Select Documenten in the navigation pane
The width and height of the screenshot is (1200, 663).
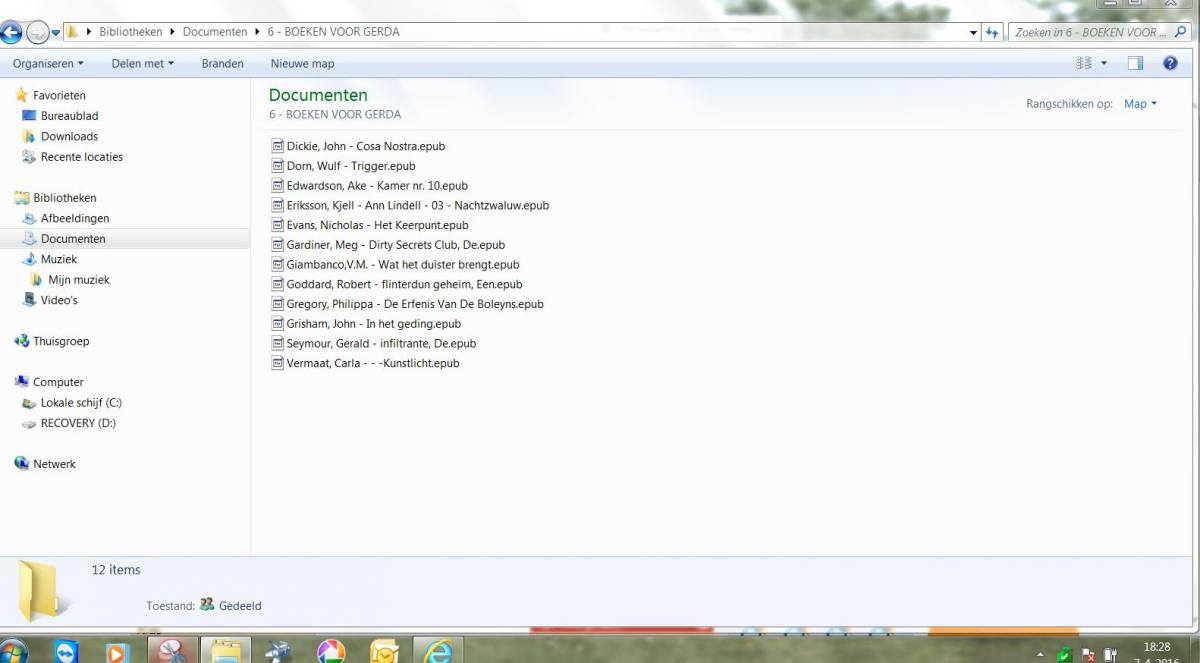(73, 239)
